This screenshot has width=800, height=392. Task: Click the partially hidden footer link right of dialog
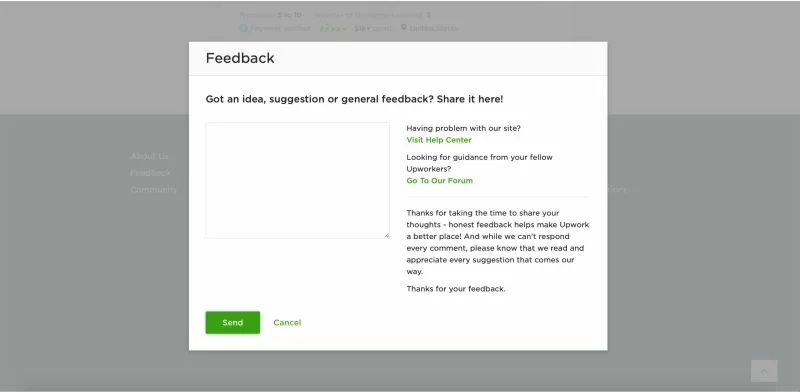coord(617,189)
